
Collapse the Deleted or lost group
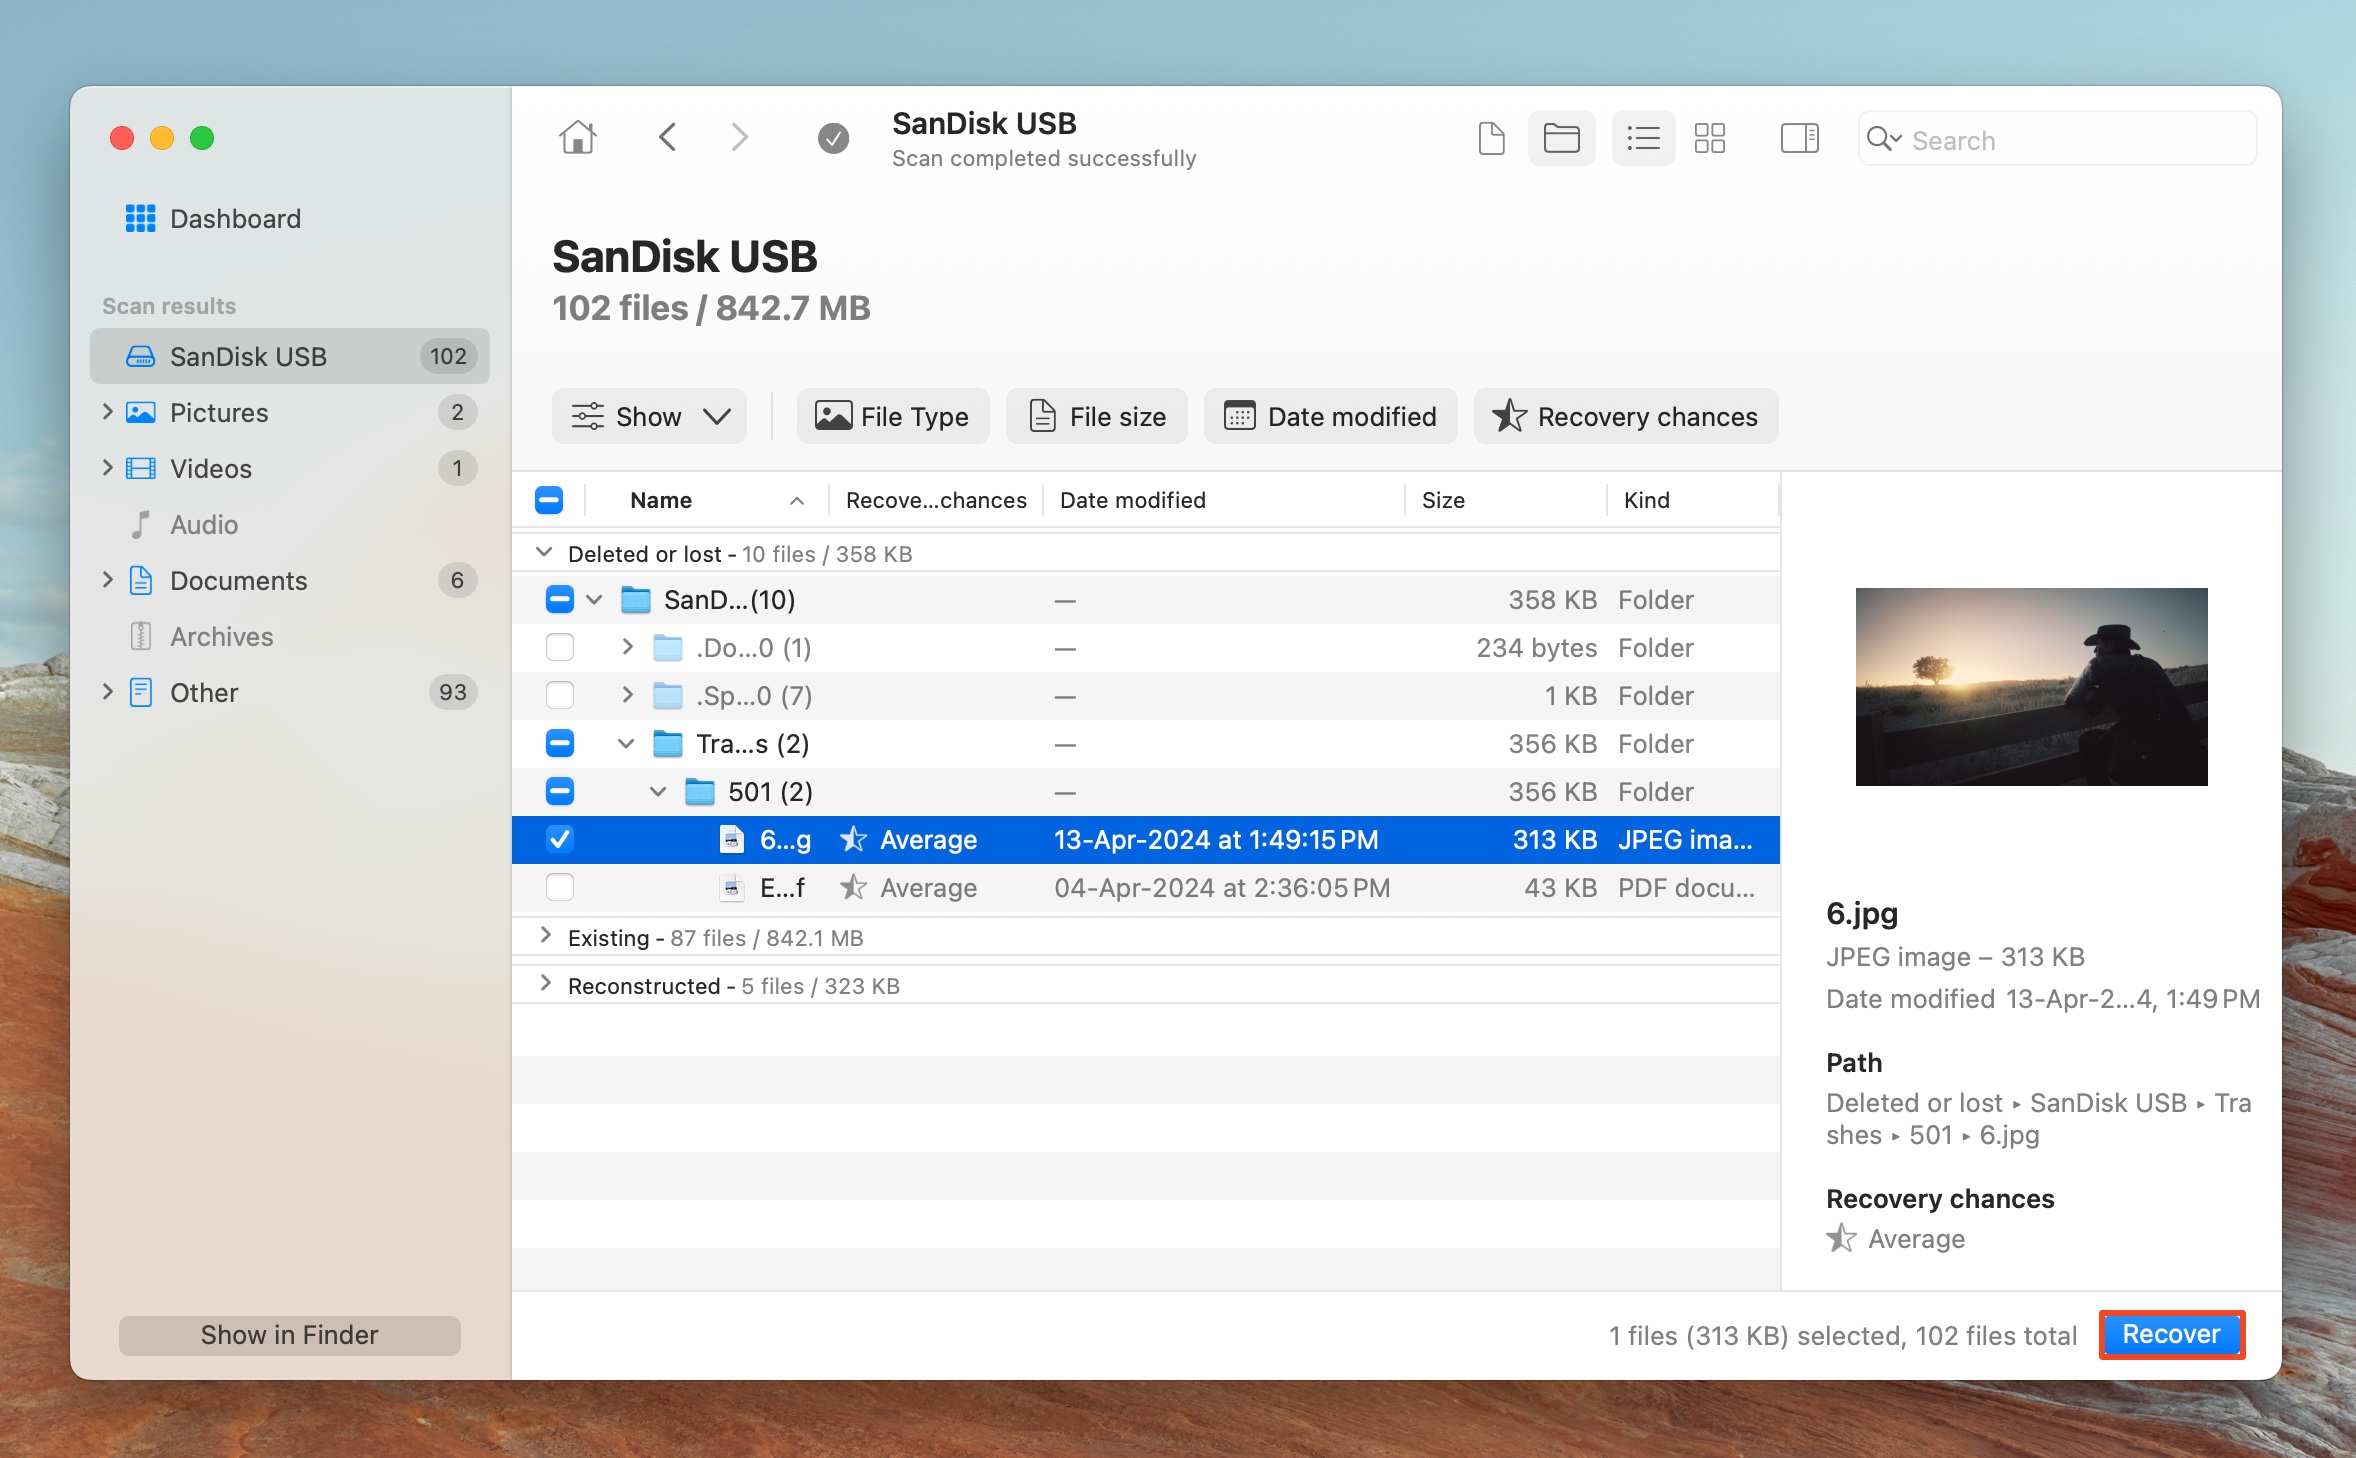[544, 552]
